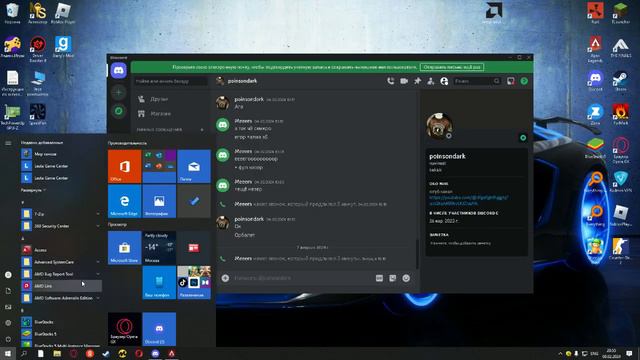Viewport: 640px width, 360px height.
Task: Open pinned messages in Discord chat
Action: [x=418, y=81]
